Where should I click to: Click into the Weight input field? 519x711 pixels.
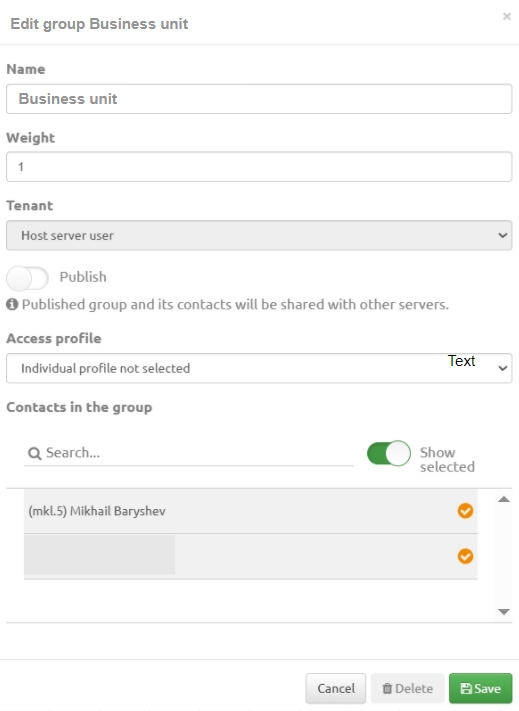click(259, 167)
